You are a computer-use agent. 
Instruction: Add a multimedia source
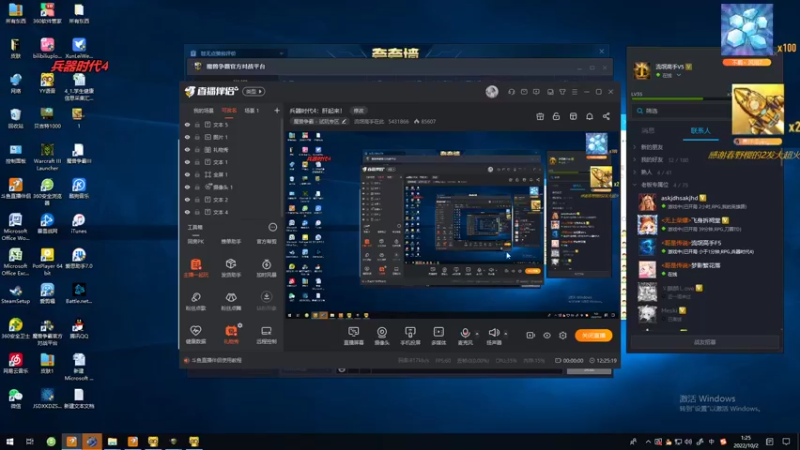click(x=438, y=336)
